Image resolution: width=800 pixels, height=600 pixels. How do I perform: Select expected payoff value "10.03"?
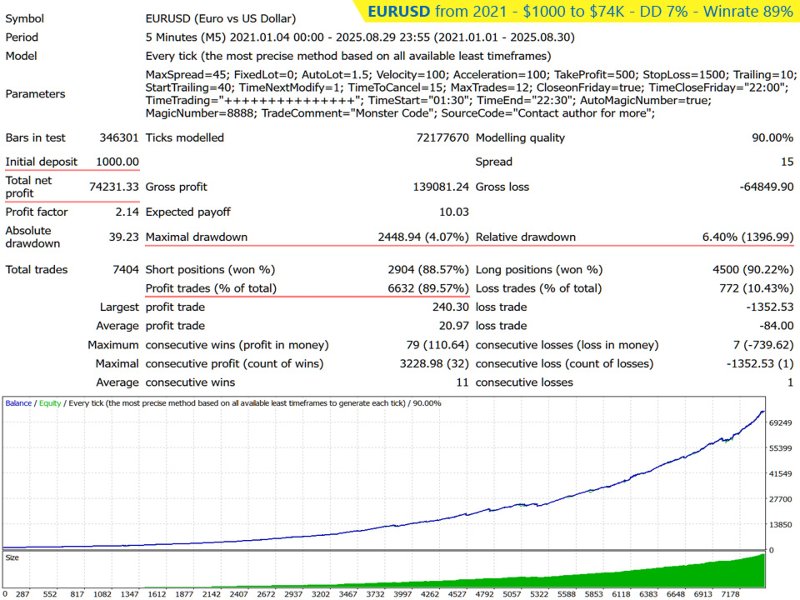[x=454, y=212]
